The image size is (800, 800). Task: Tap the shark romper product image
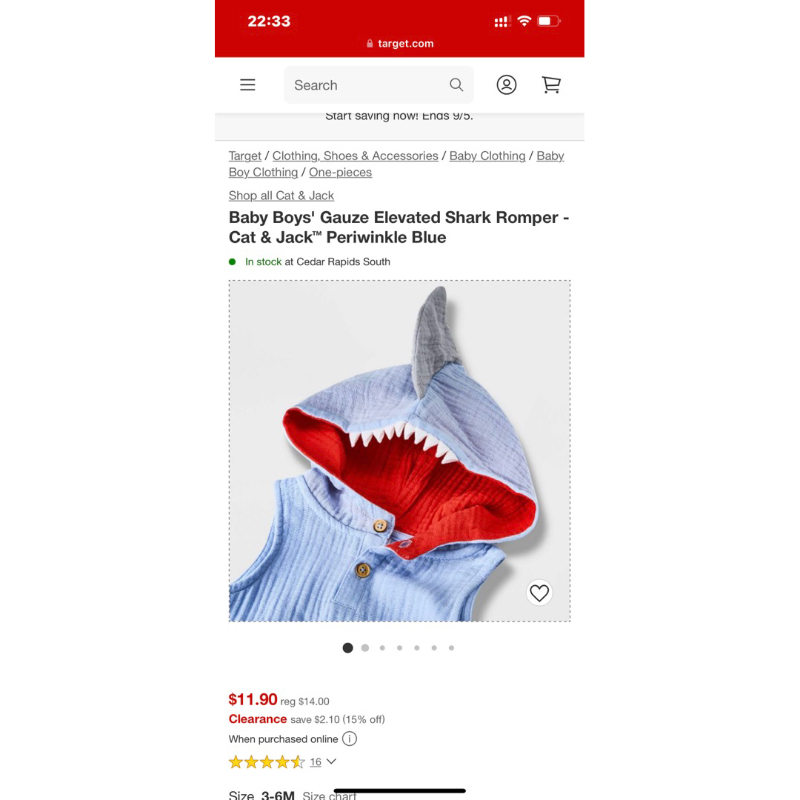pos(399,451)
